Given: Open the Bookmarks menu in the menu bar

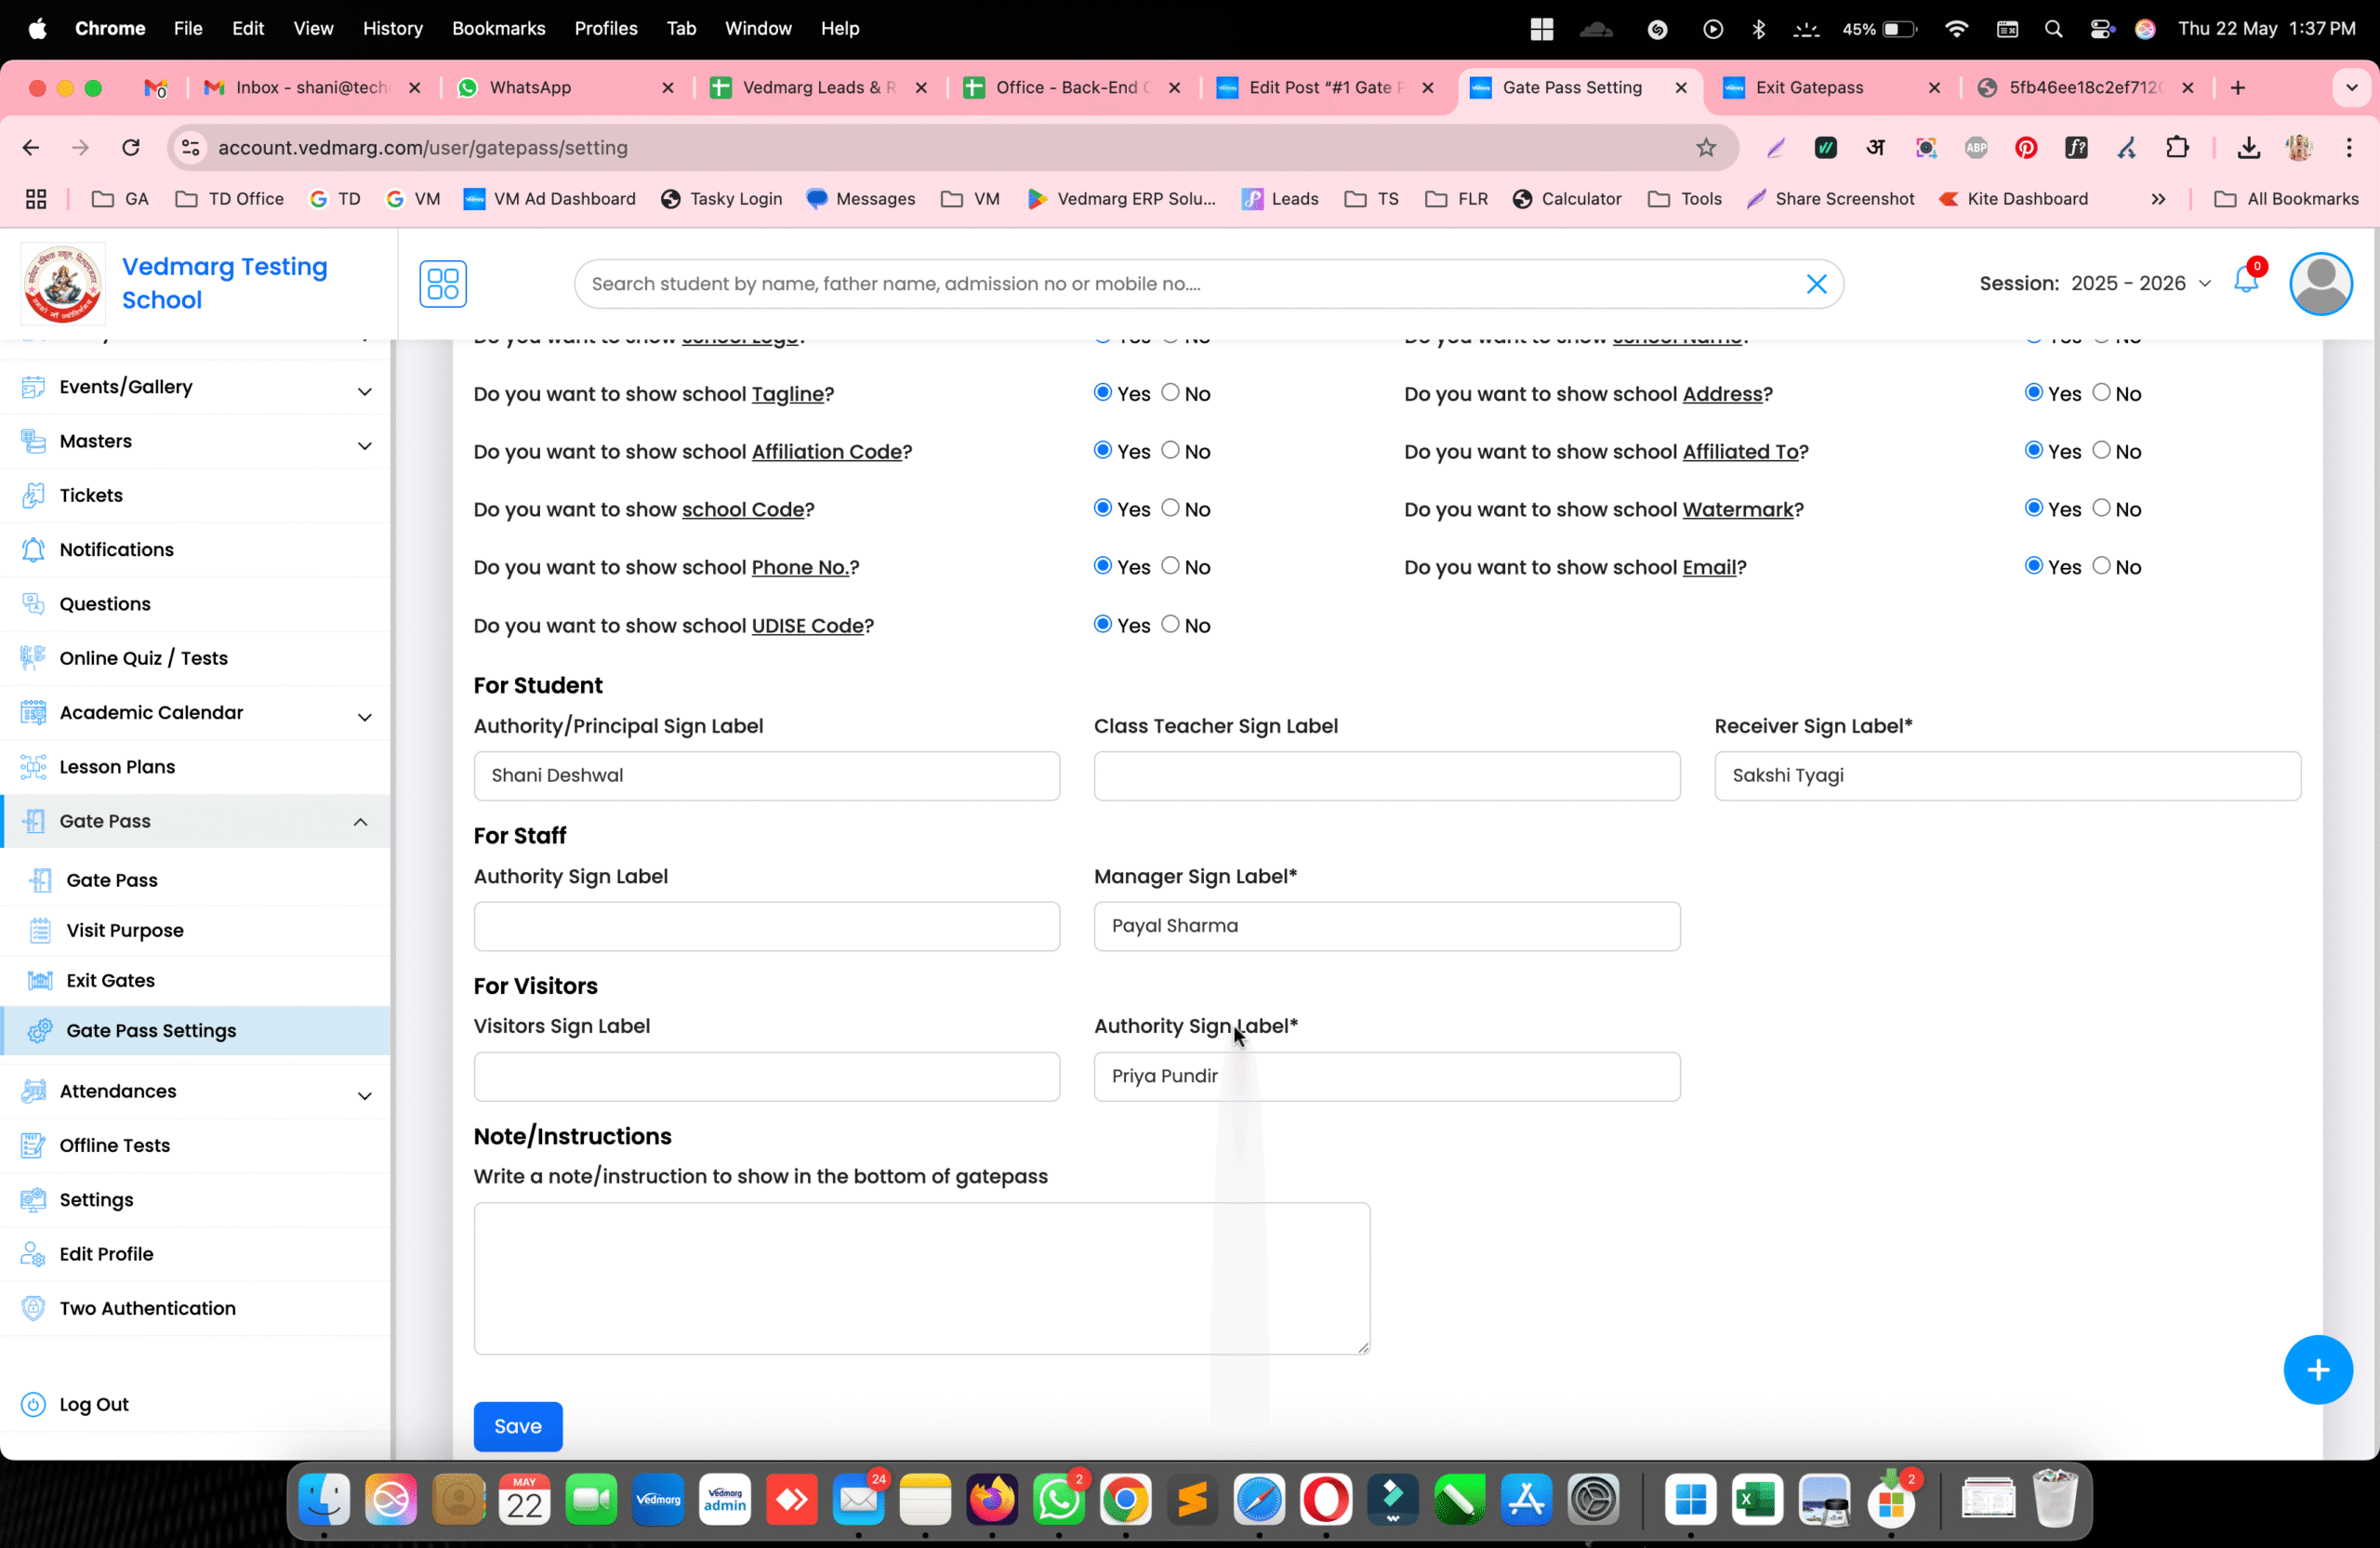Looking at the screenshot, I should point(498,28).
